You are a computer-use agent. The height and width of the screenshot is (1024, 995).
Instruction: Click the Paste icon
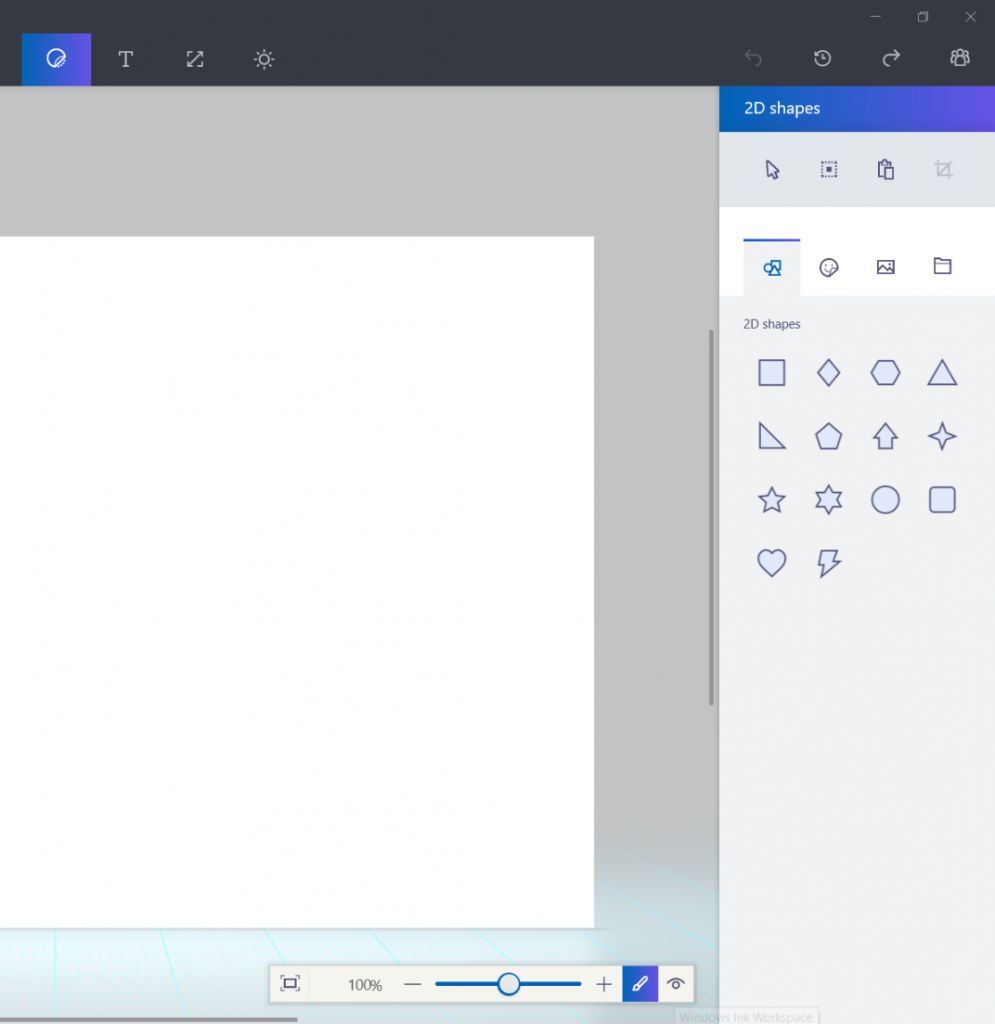click(x=885, y=169)
